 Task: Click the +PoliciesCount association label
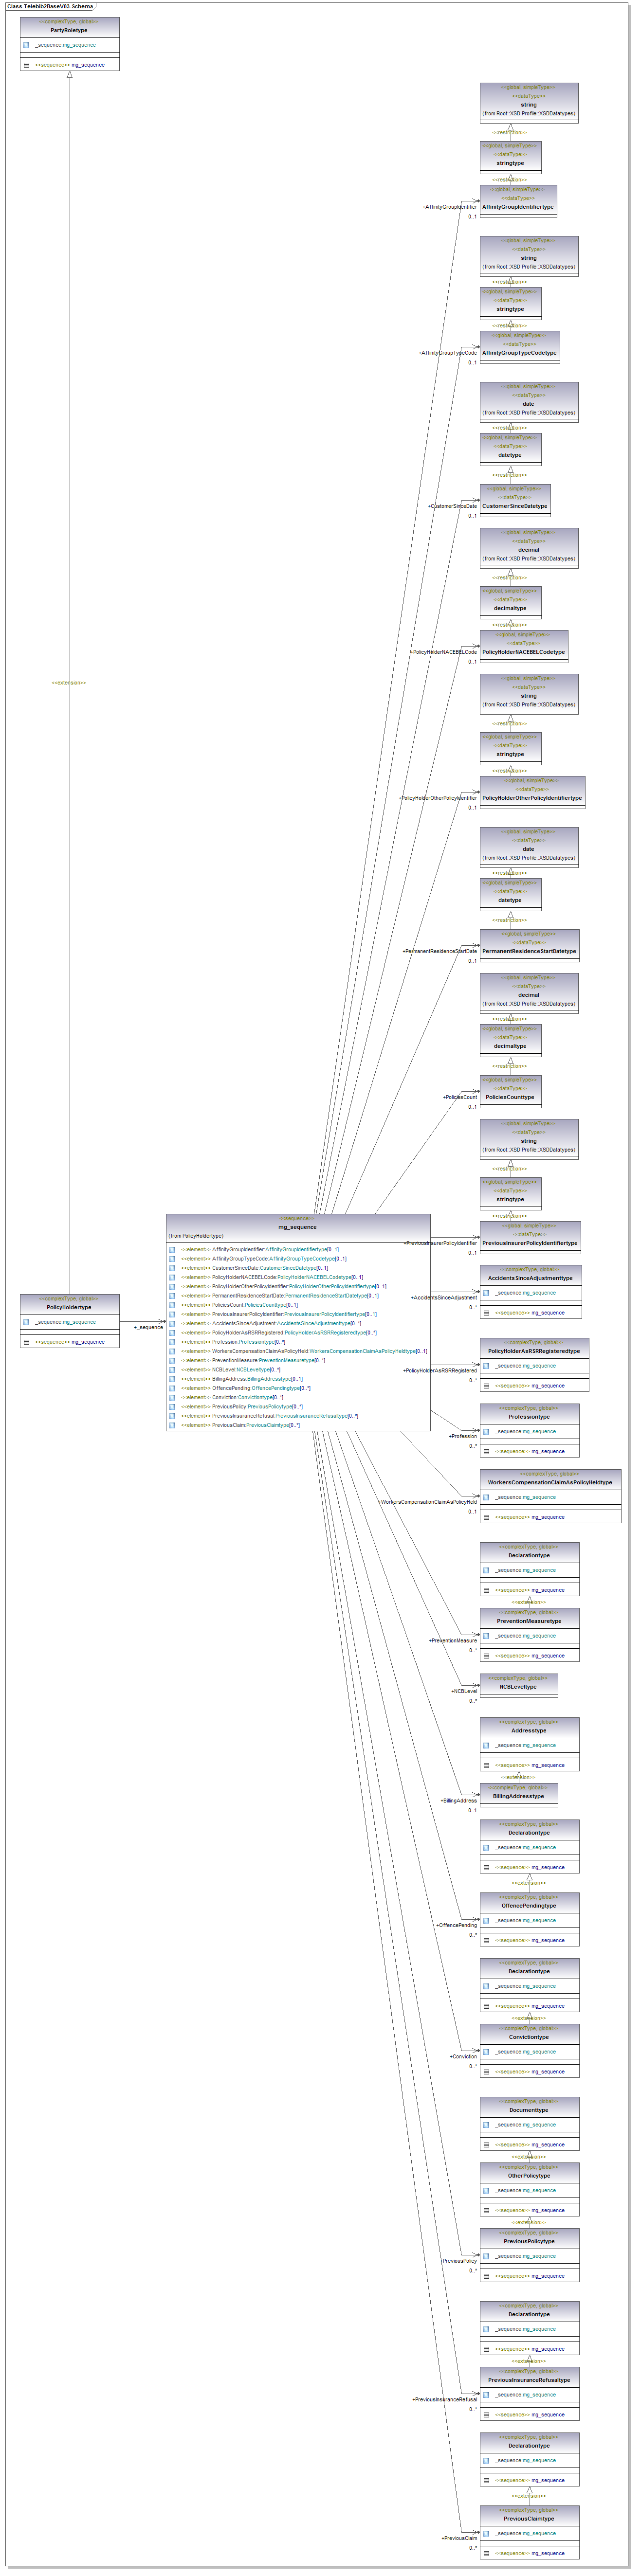(460, 1097)
